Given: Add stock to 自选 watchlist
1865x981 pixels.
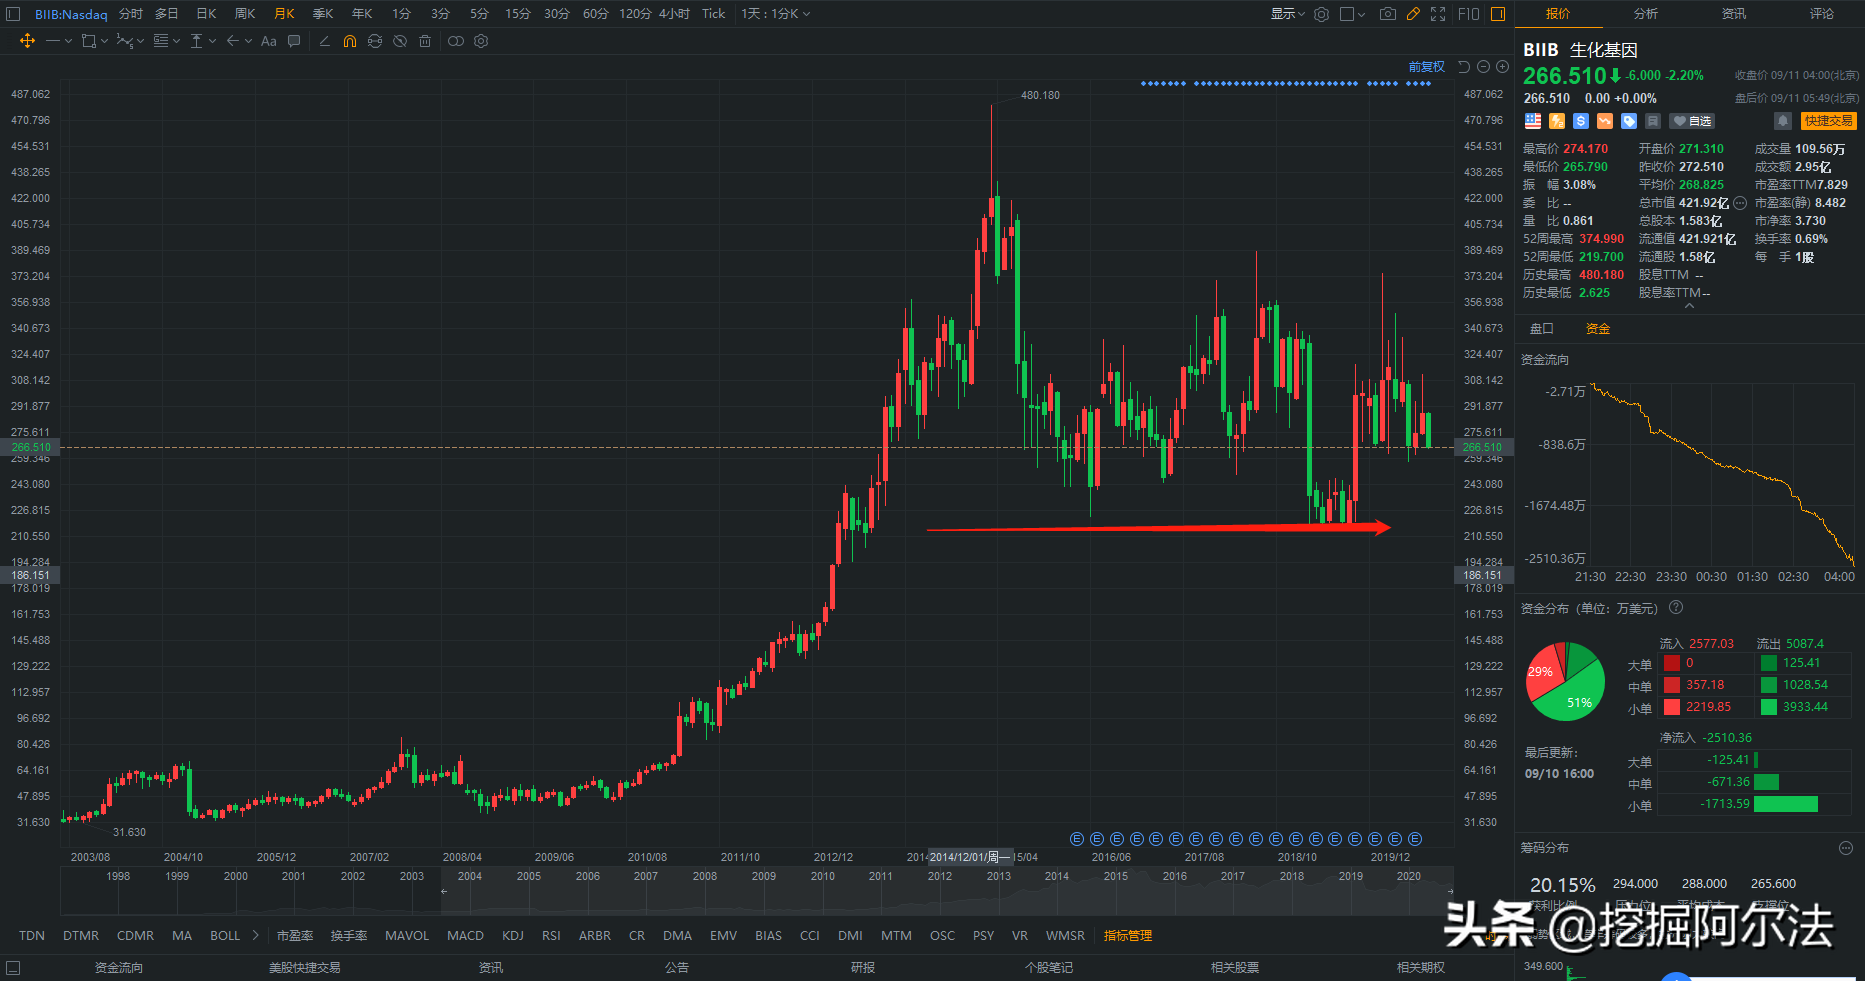Looking at the screenshot, I should point(1692,121).
